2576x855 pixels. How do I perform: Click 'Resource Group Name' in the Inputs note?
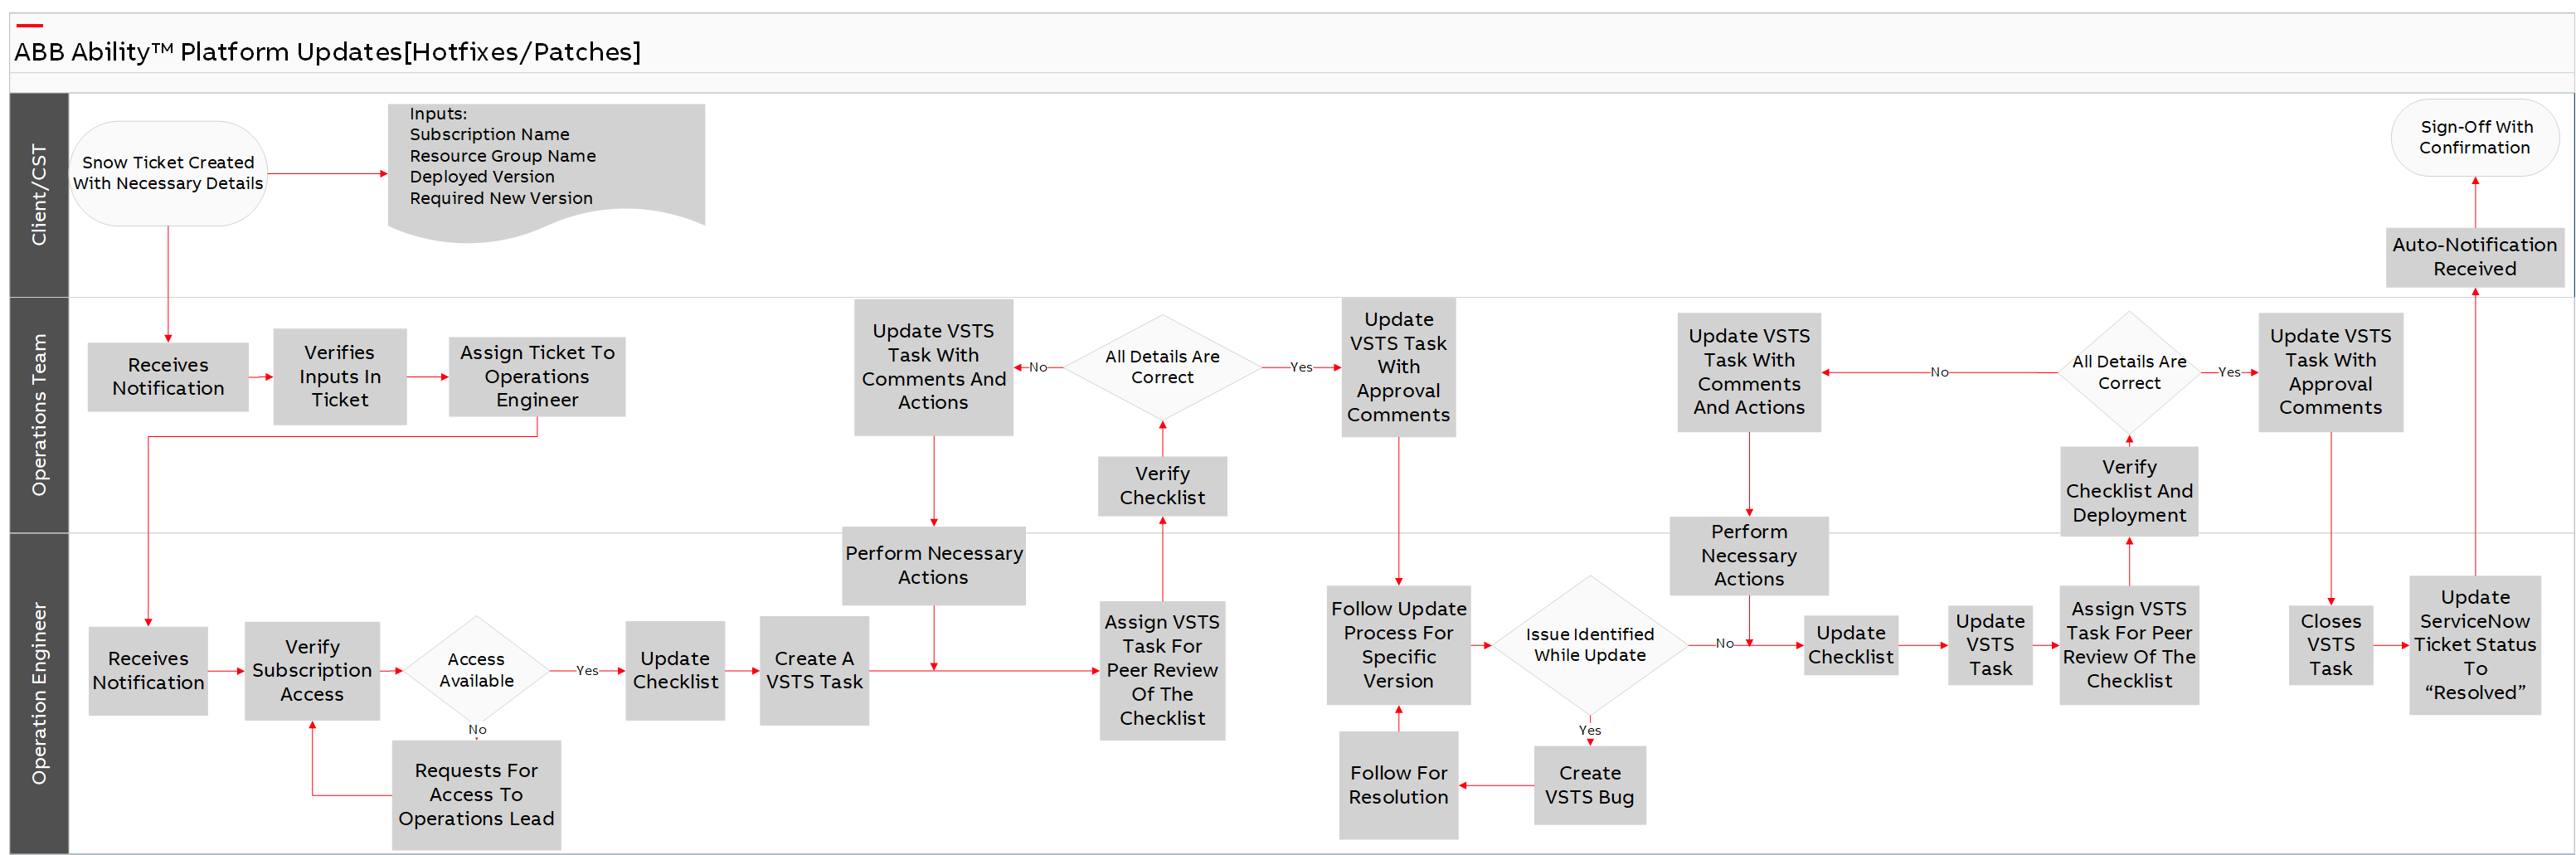pyautogui.click(x=502, y=156)
